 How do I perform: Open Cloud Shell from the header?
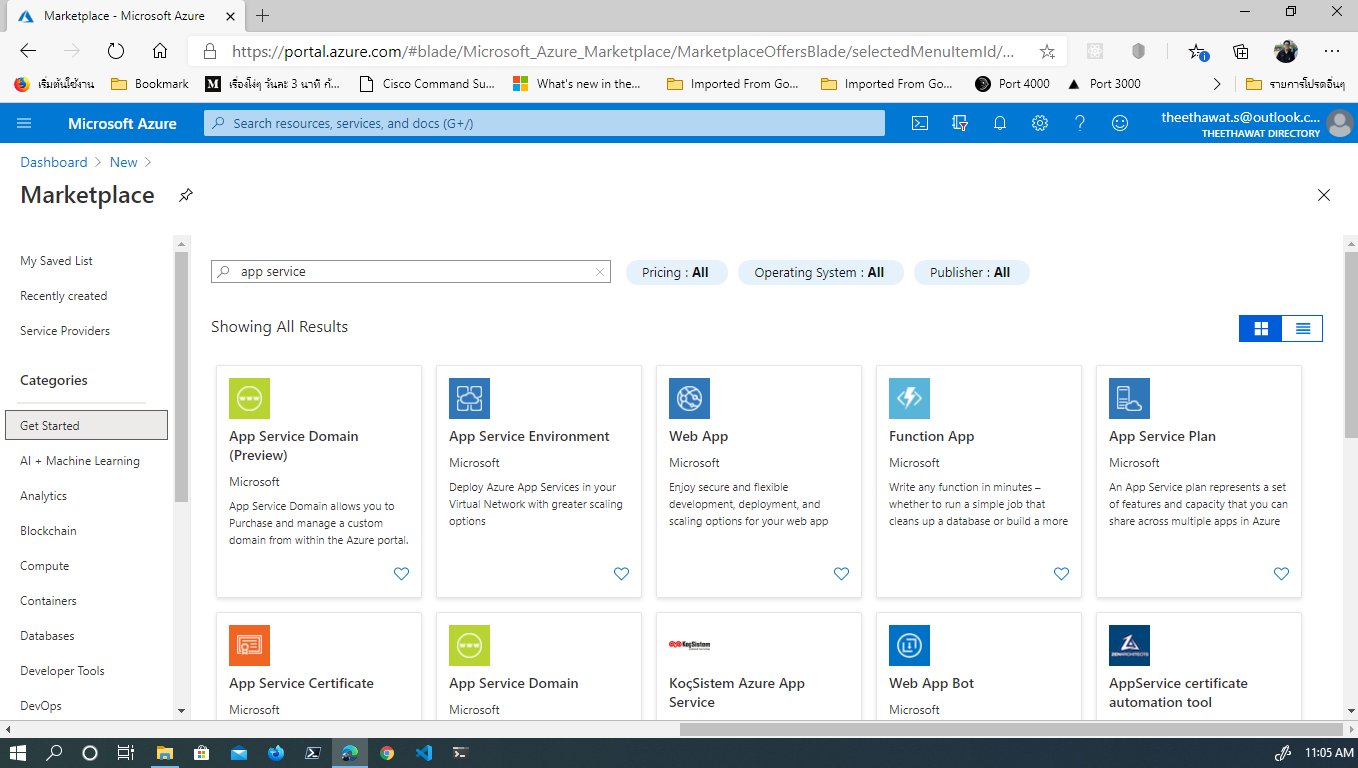coord(920,123)
